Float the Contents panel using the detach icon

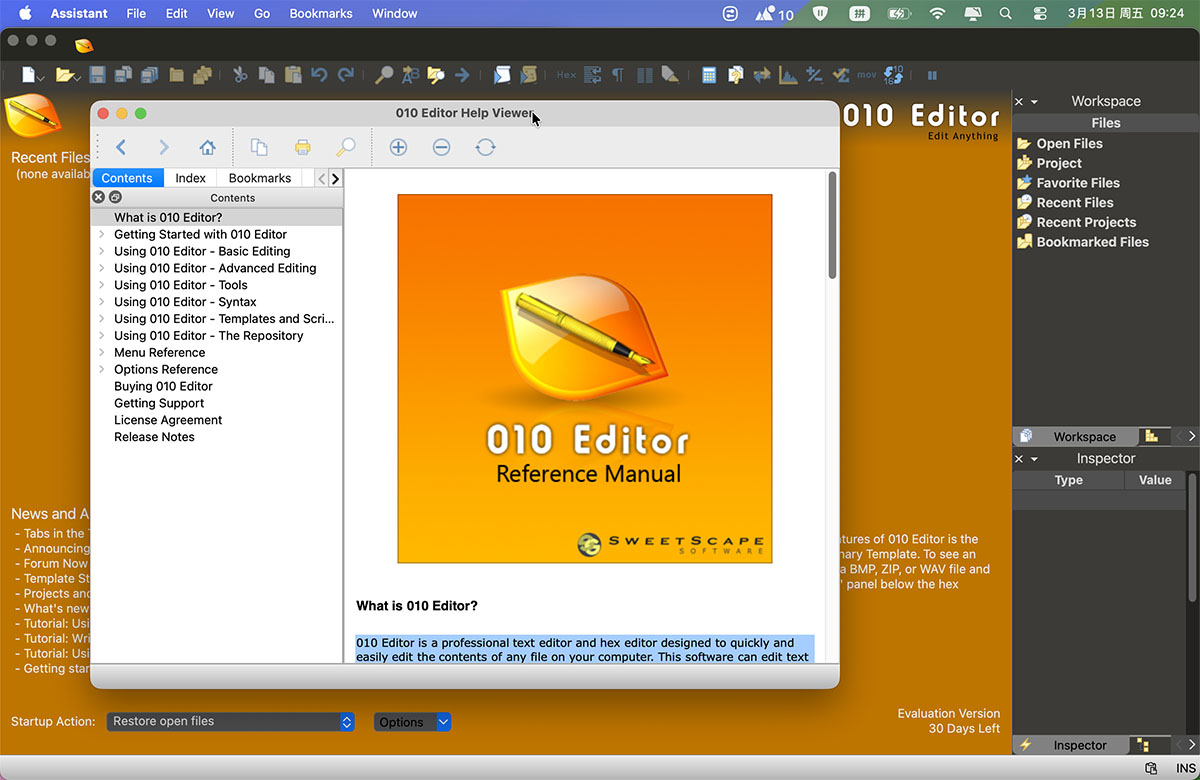[x=115, y=198]
